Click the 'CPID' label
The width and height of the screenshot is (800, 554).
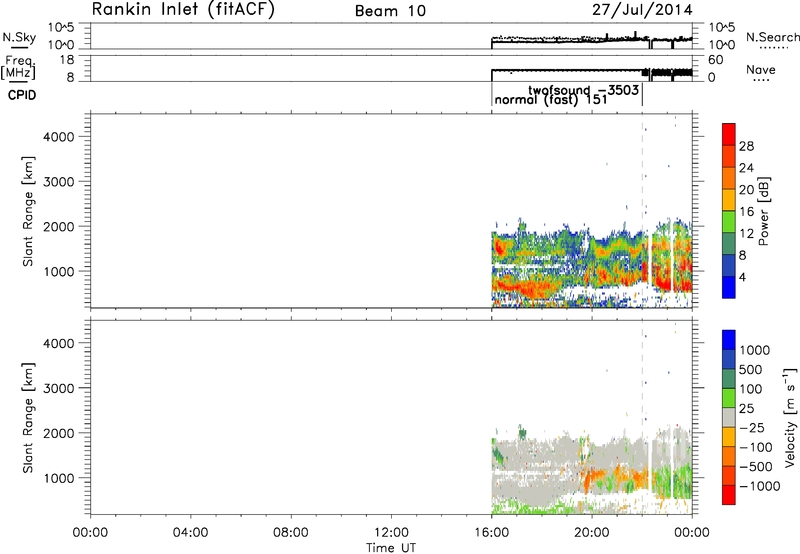[x=22, y=95]
